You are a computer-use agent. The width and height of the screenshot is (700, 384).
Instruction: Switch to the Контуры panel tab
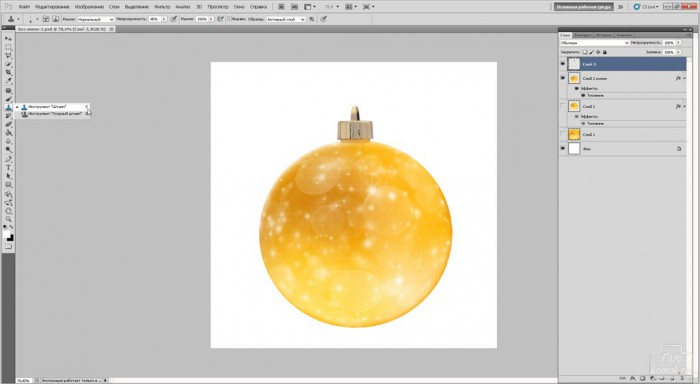[x=583, y=35]
